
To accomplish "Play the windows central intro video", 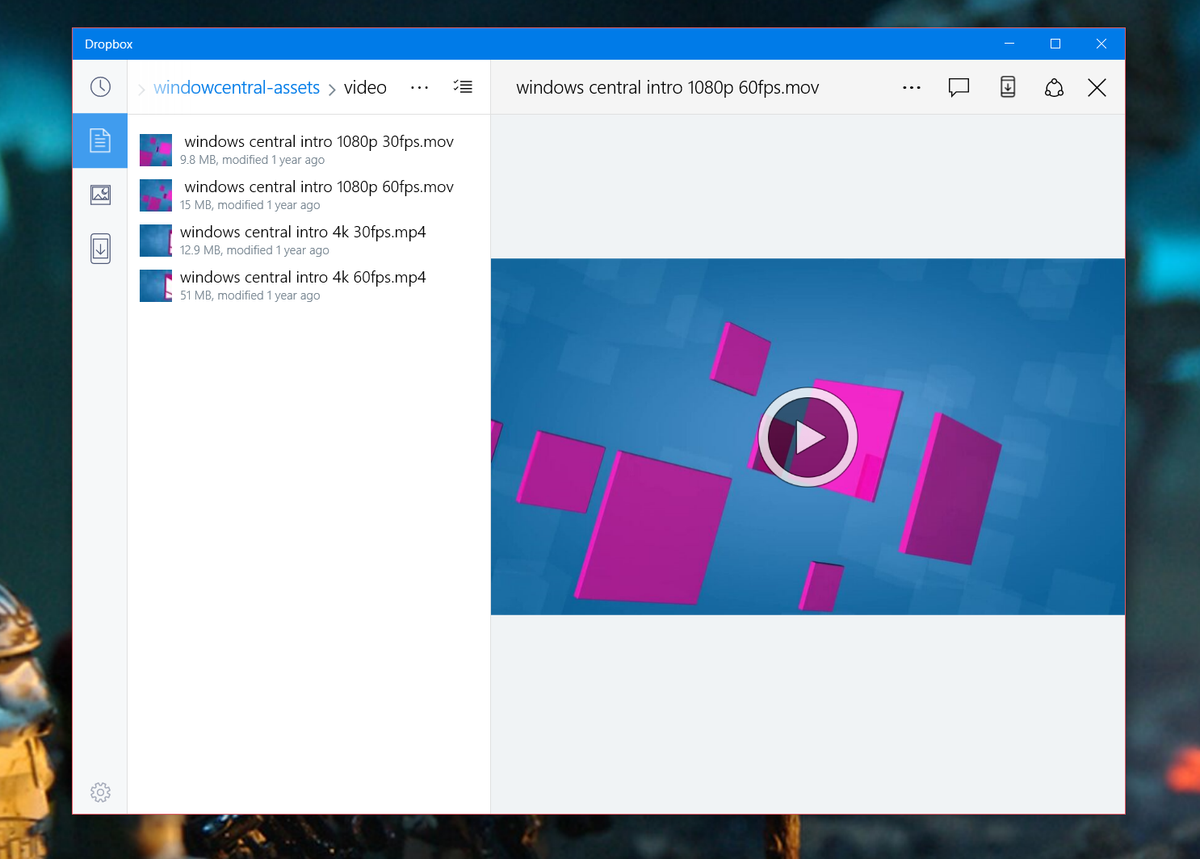I will 806,436.
